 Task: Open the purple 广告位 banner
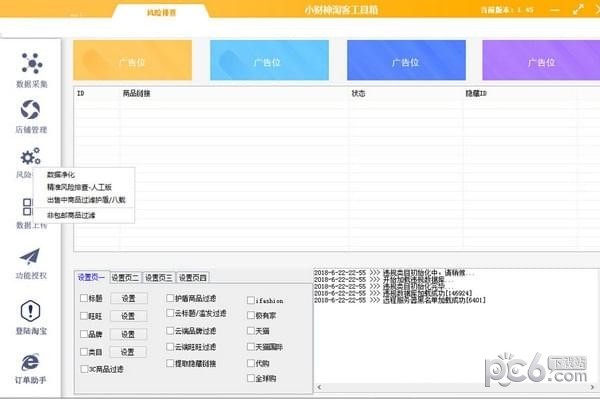point(541,60)
